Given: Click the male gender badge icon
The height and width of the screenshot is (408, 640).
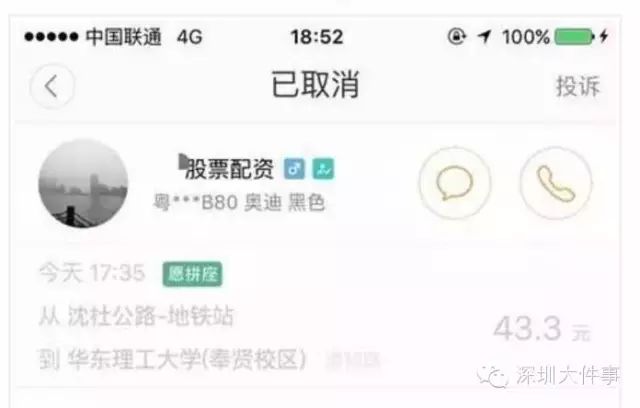Looking at the screenshot, I should point(294,169).
